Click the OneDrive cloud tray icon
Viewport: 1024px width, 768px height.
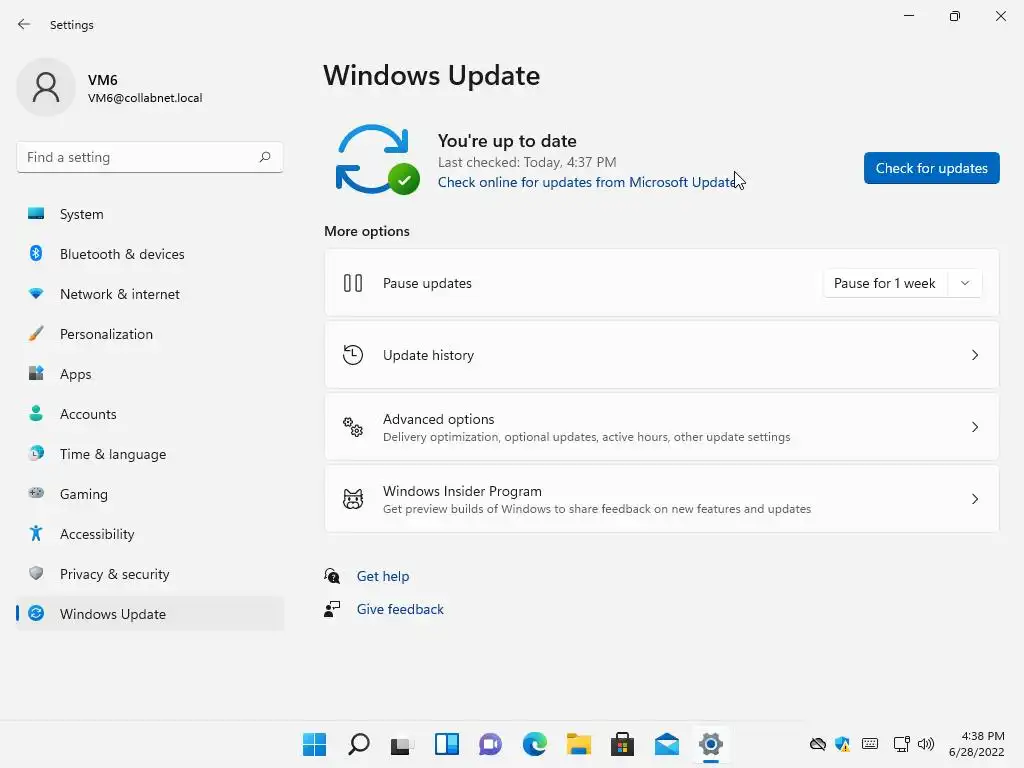click(818, 744)
